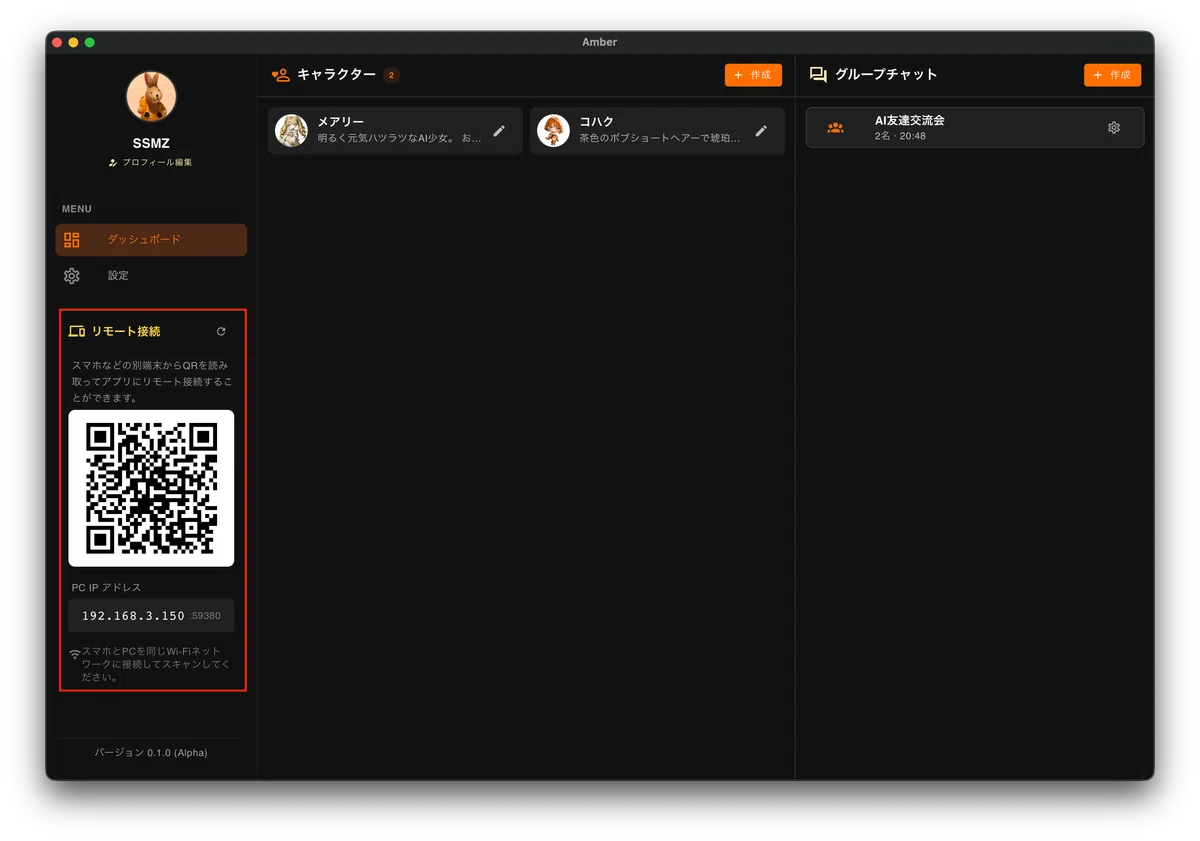Click the キャラクター section title

pos(336,75)
